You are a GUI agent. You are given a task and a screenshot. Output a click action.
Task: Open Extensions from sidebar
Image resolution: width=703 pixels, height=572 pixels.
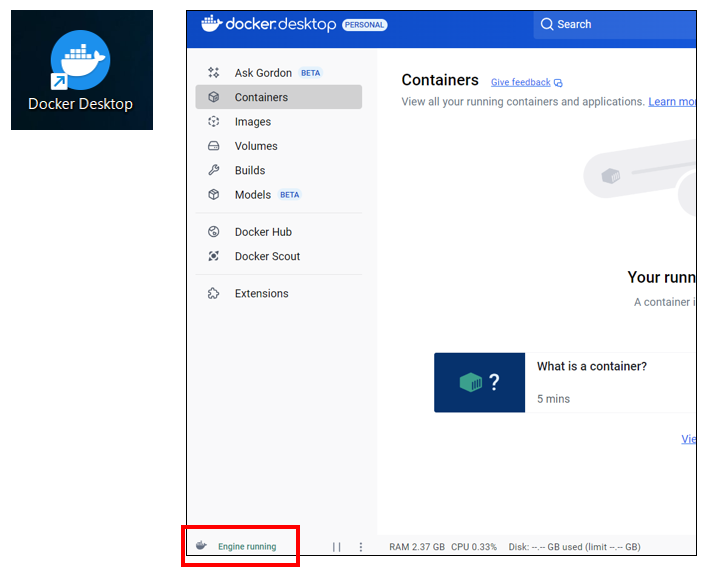coord(278,293)
